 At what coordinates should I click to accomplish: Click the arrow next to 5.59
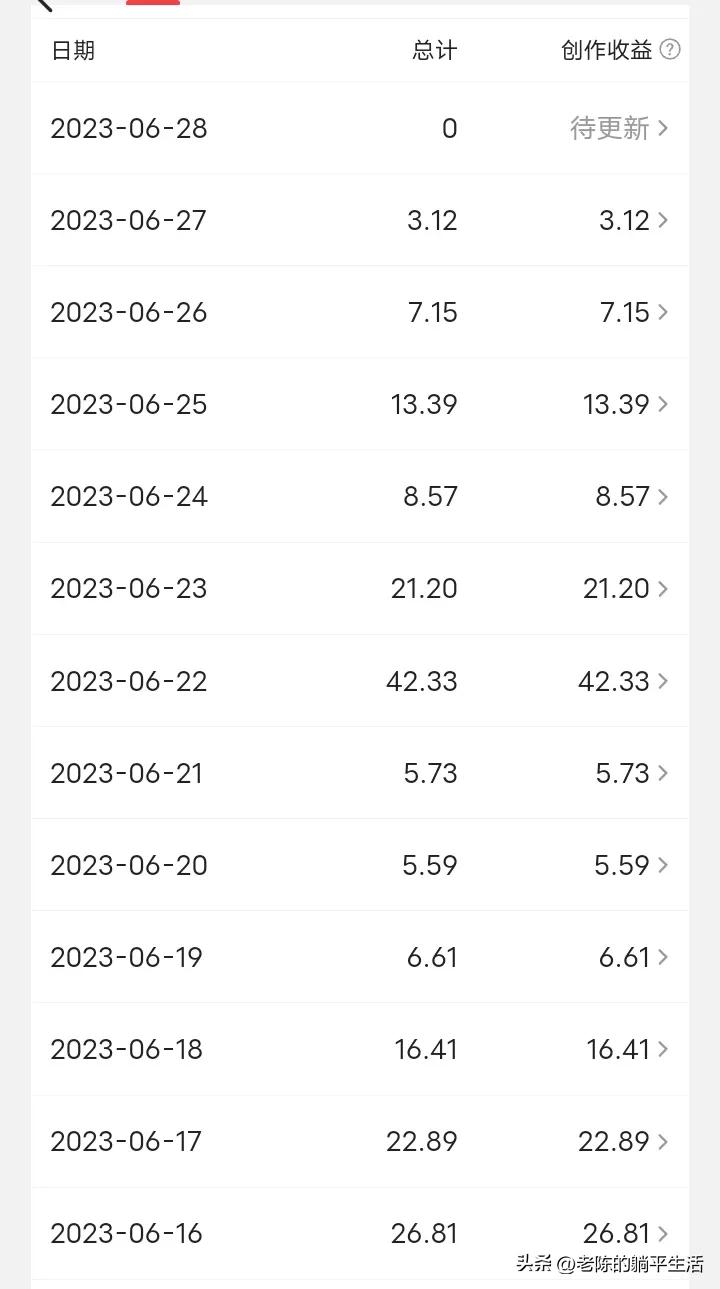pyautogui.click(x=664, y=865)
